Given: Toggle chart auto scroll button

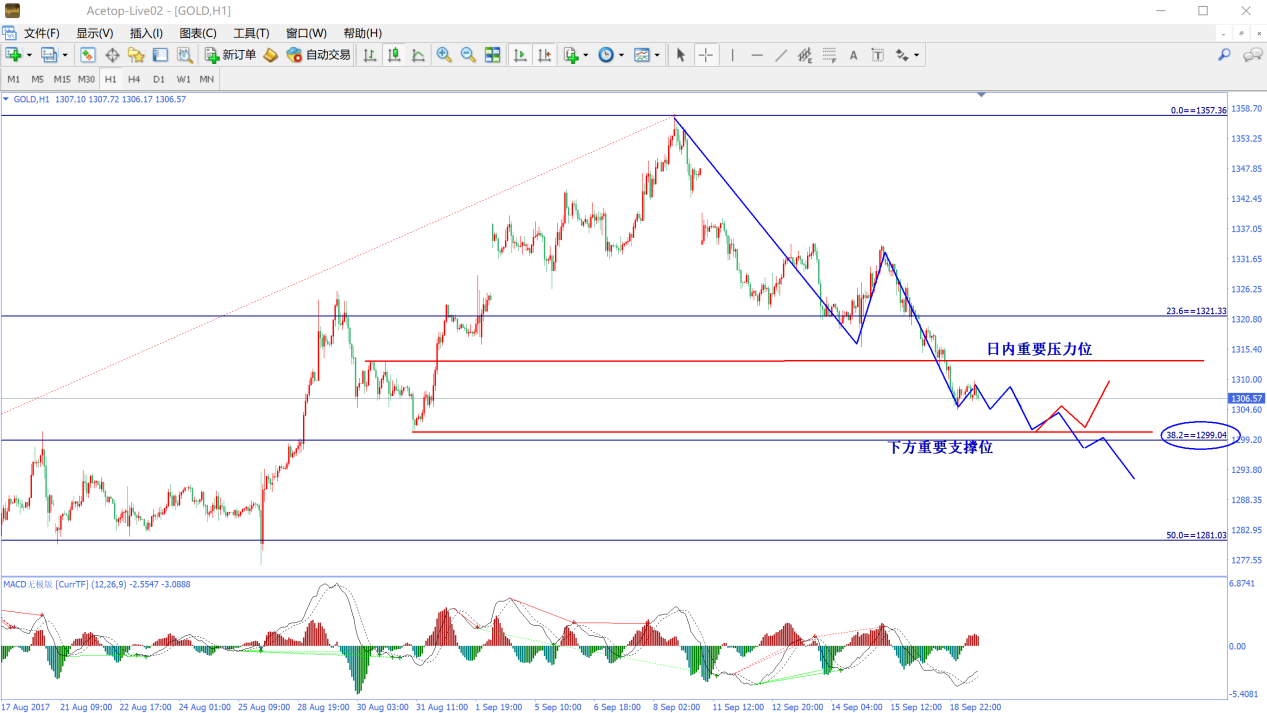Looking at the screenshot, I should coord(520,55).
